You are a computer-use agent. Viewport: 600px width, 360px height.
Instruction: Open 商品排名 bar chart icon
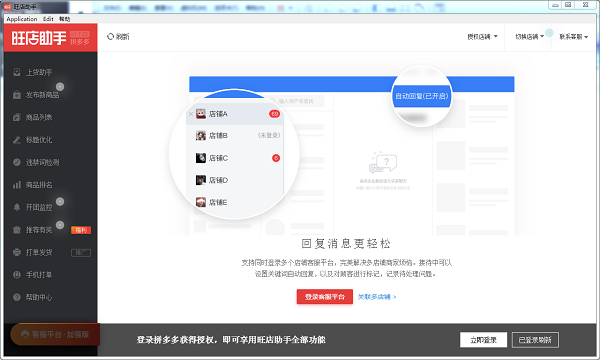[x=16, y=185]
